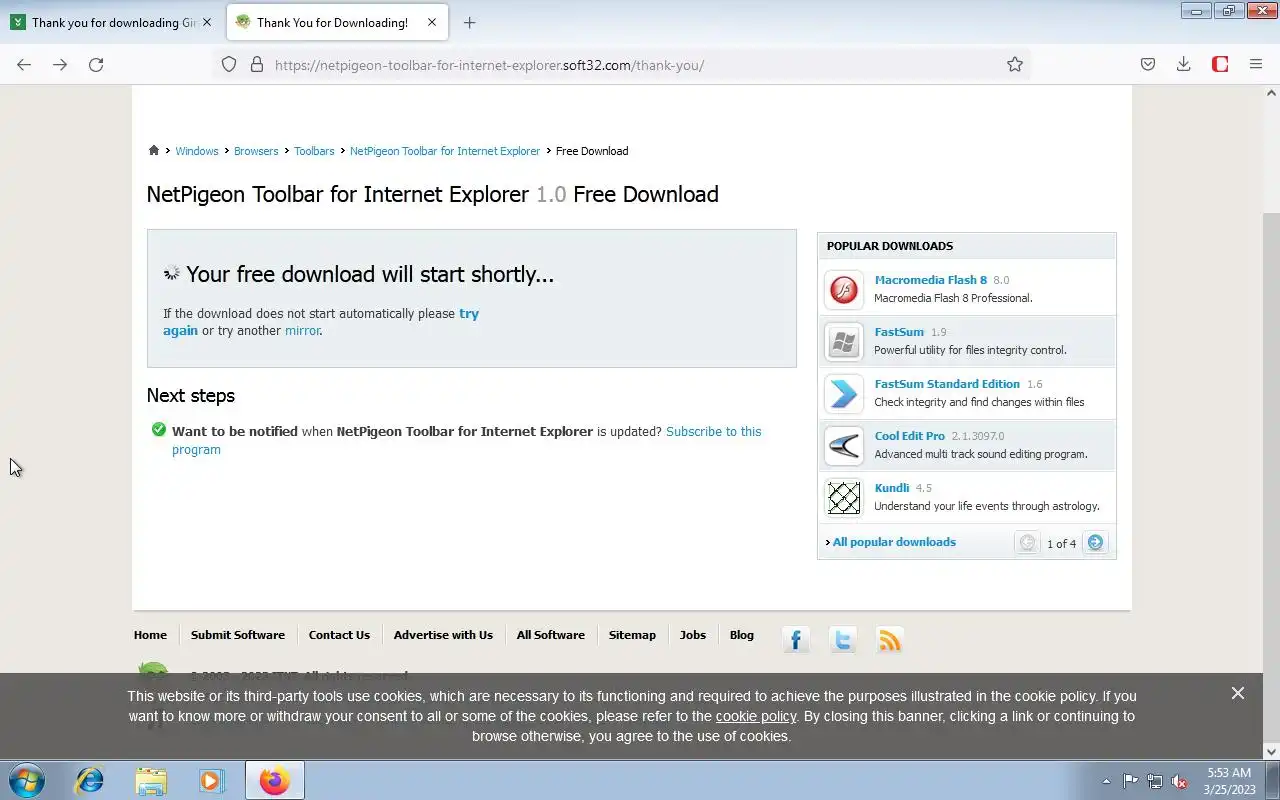
Task: Show hidden system tray icons
Action: [x=1106, y=781]
